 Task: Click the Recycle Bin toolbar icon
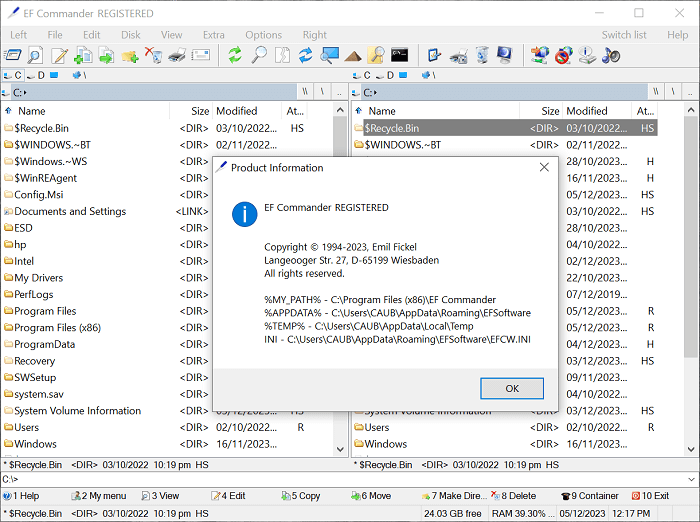[482, 55]
